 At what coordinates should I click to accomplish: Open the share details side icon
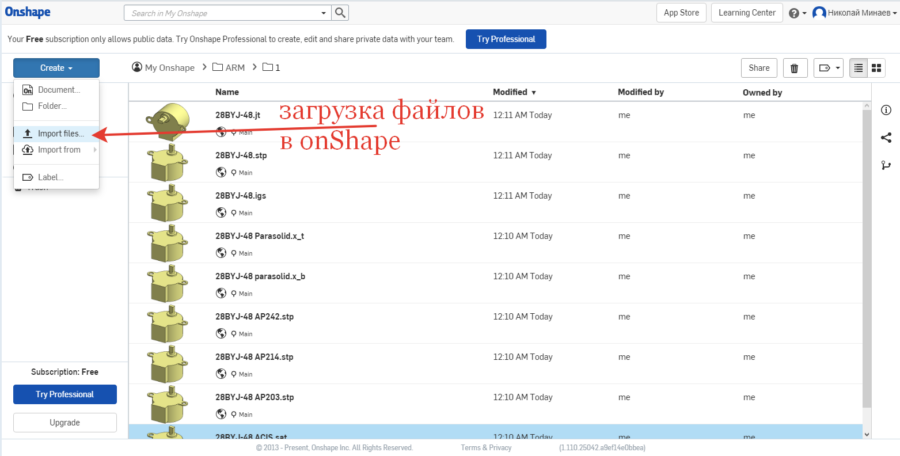tap(886, 138)
